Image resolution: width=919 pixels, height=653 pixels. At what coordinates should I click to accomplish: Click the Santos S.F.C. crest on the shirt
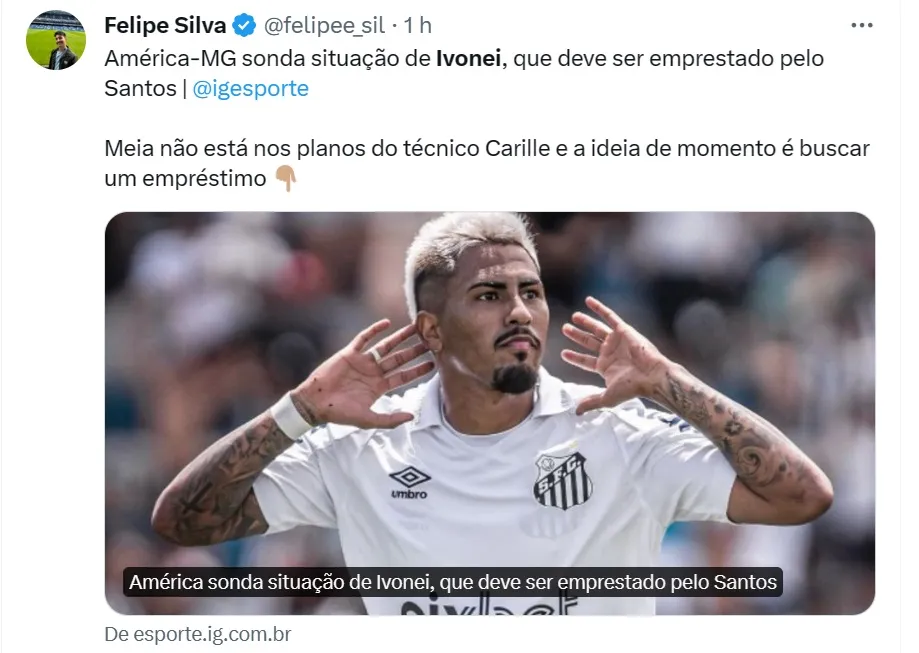click(563, 480)
